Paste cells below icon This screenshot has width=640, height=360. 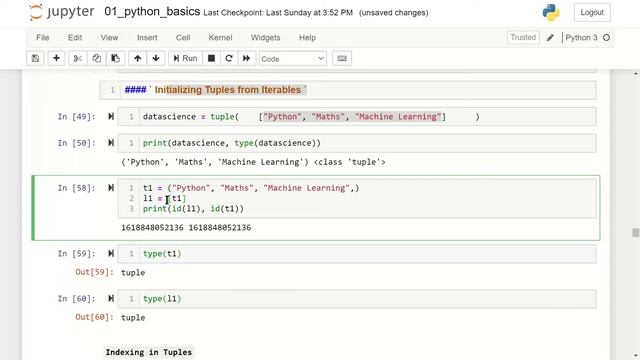click(116, 58)
